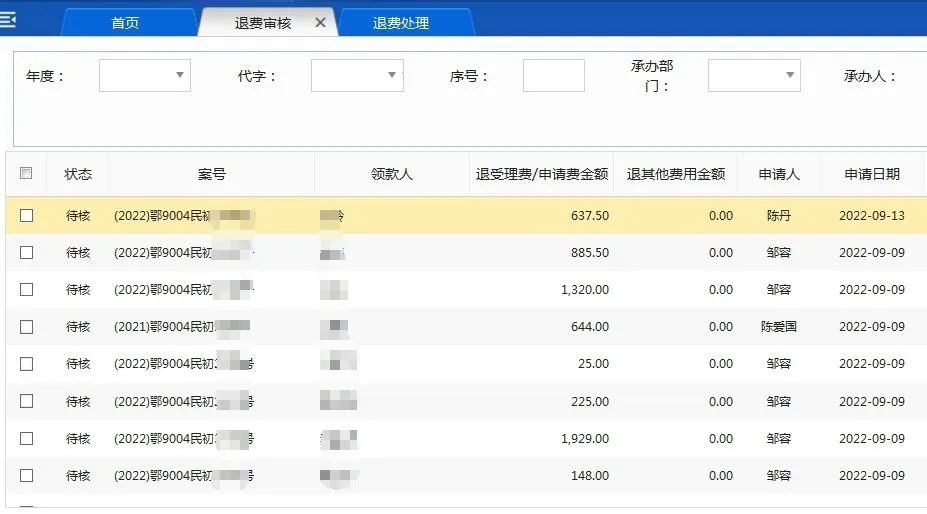
Task: Click the 状态 column header
Action: [x=78, y=174]
